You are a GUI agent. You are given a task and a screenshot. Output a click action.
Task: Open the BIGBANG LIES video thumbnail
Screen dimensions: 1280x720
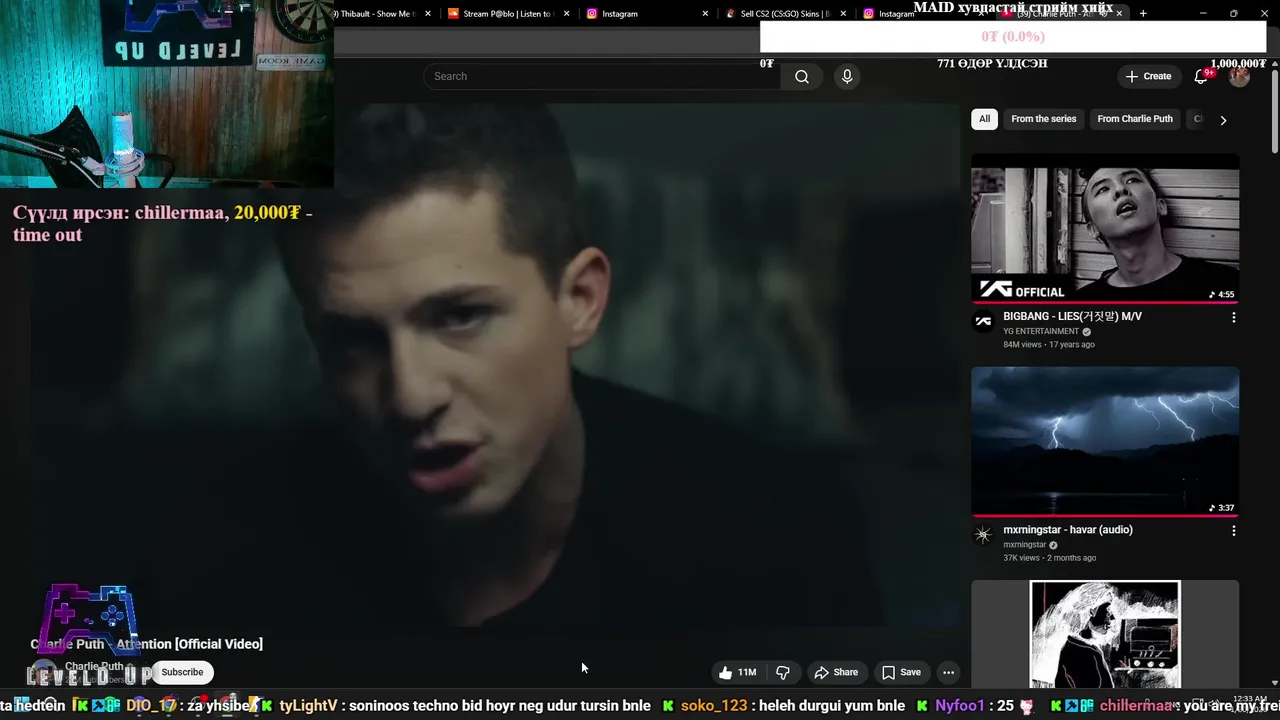tap(1105, 228)
